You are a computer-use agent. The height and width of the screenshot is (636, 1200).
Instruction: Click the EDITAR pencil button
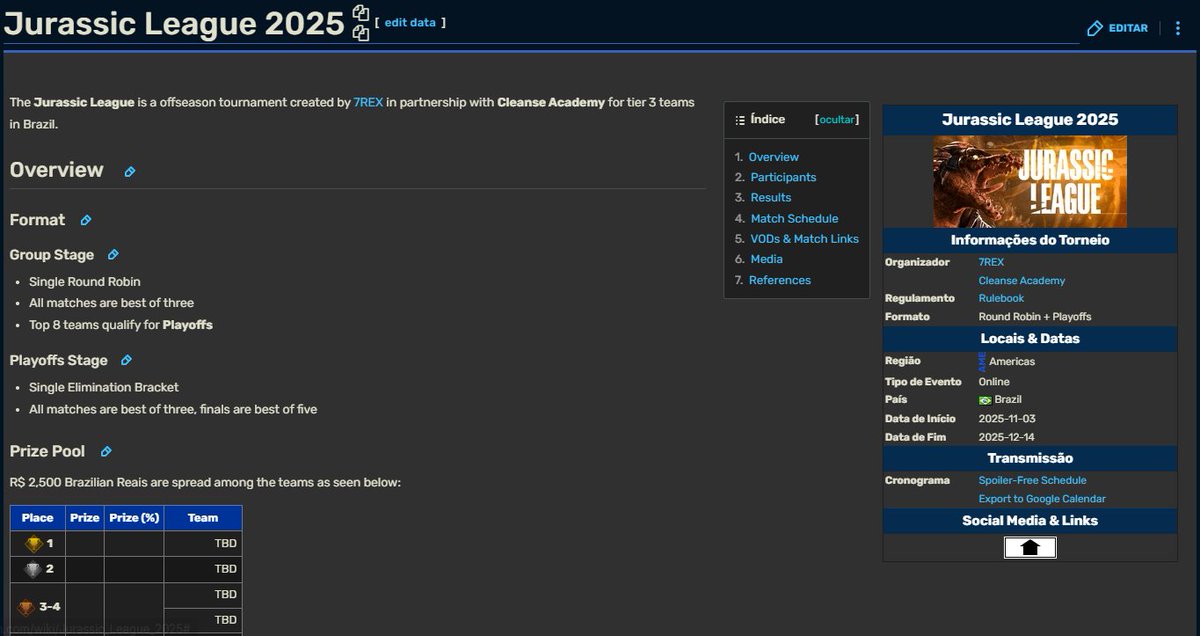1118,28
